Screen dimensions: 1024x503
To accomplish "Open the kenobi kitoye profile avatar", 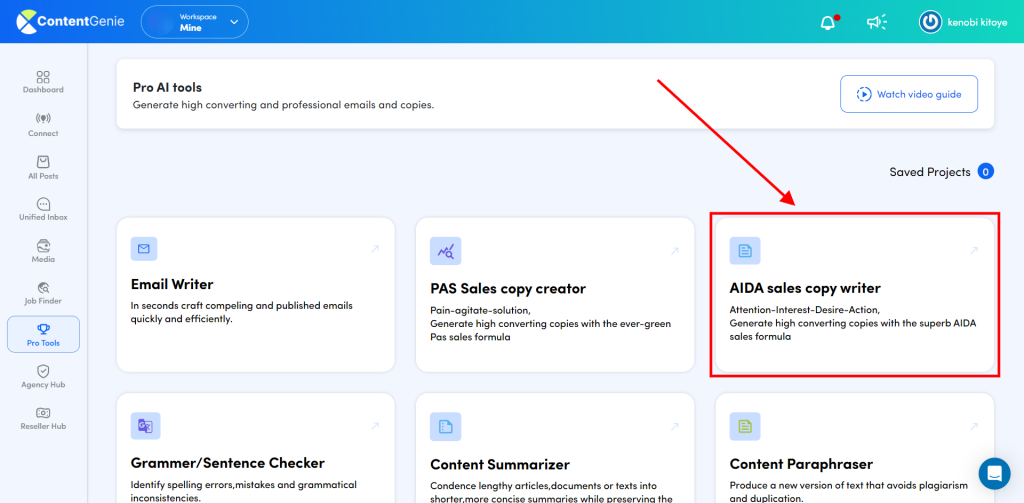I will pyautogui.click(x=930, y=22).
